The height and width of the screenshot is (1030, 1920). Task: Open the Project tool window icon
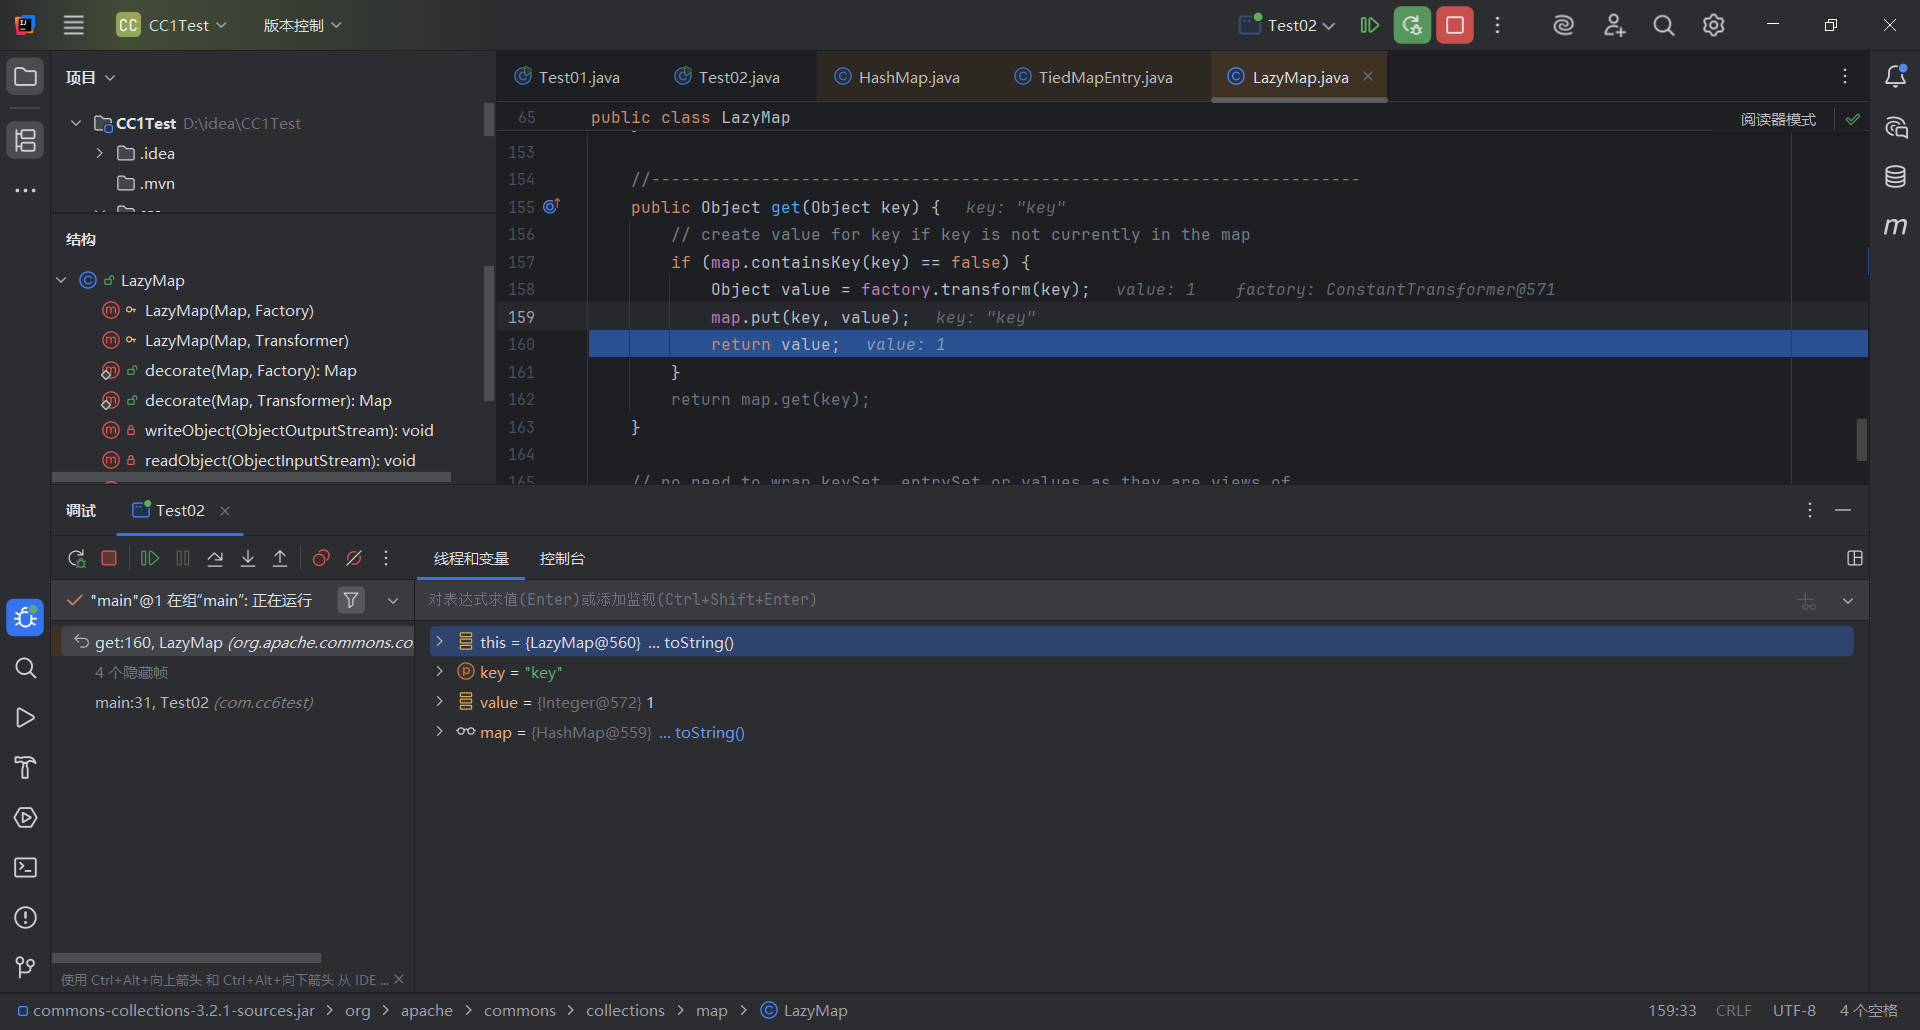click(26, 77)
